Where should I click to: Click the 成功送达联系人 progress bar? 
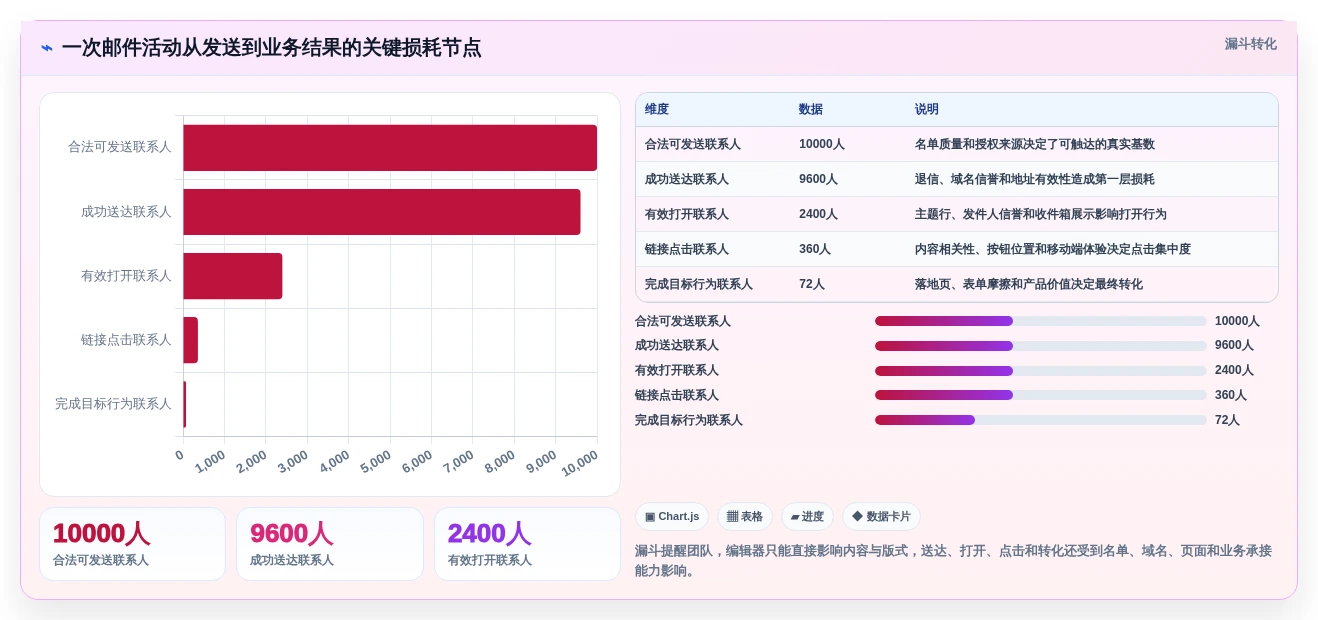click(1040, 346)
